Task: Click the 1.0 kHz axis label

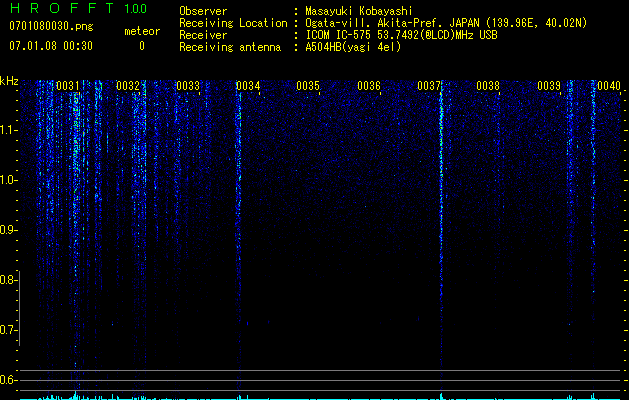Action: coord(8,180)
